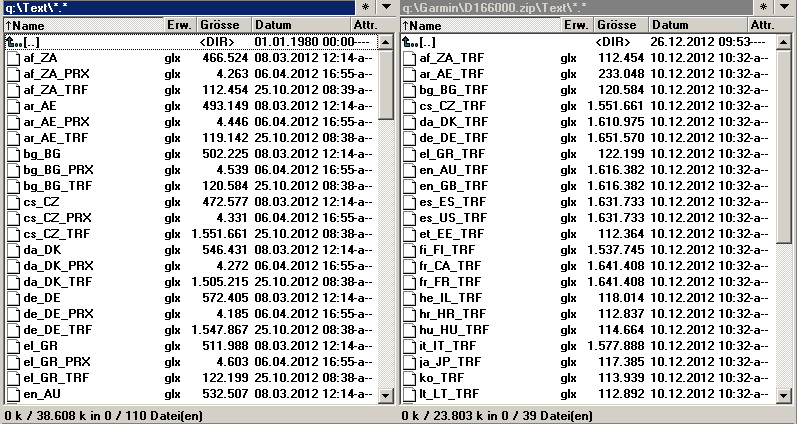Sort left panel by Erw. column header

coord(181,25)
